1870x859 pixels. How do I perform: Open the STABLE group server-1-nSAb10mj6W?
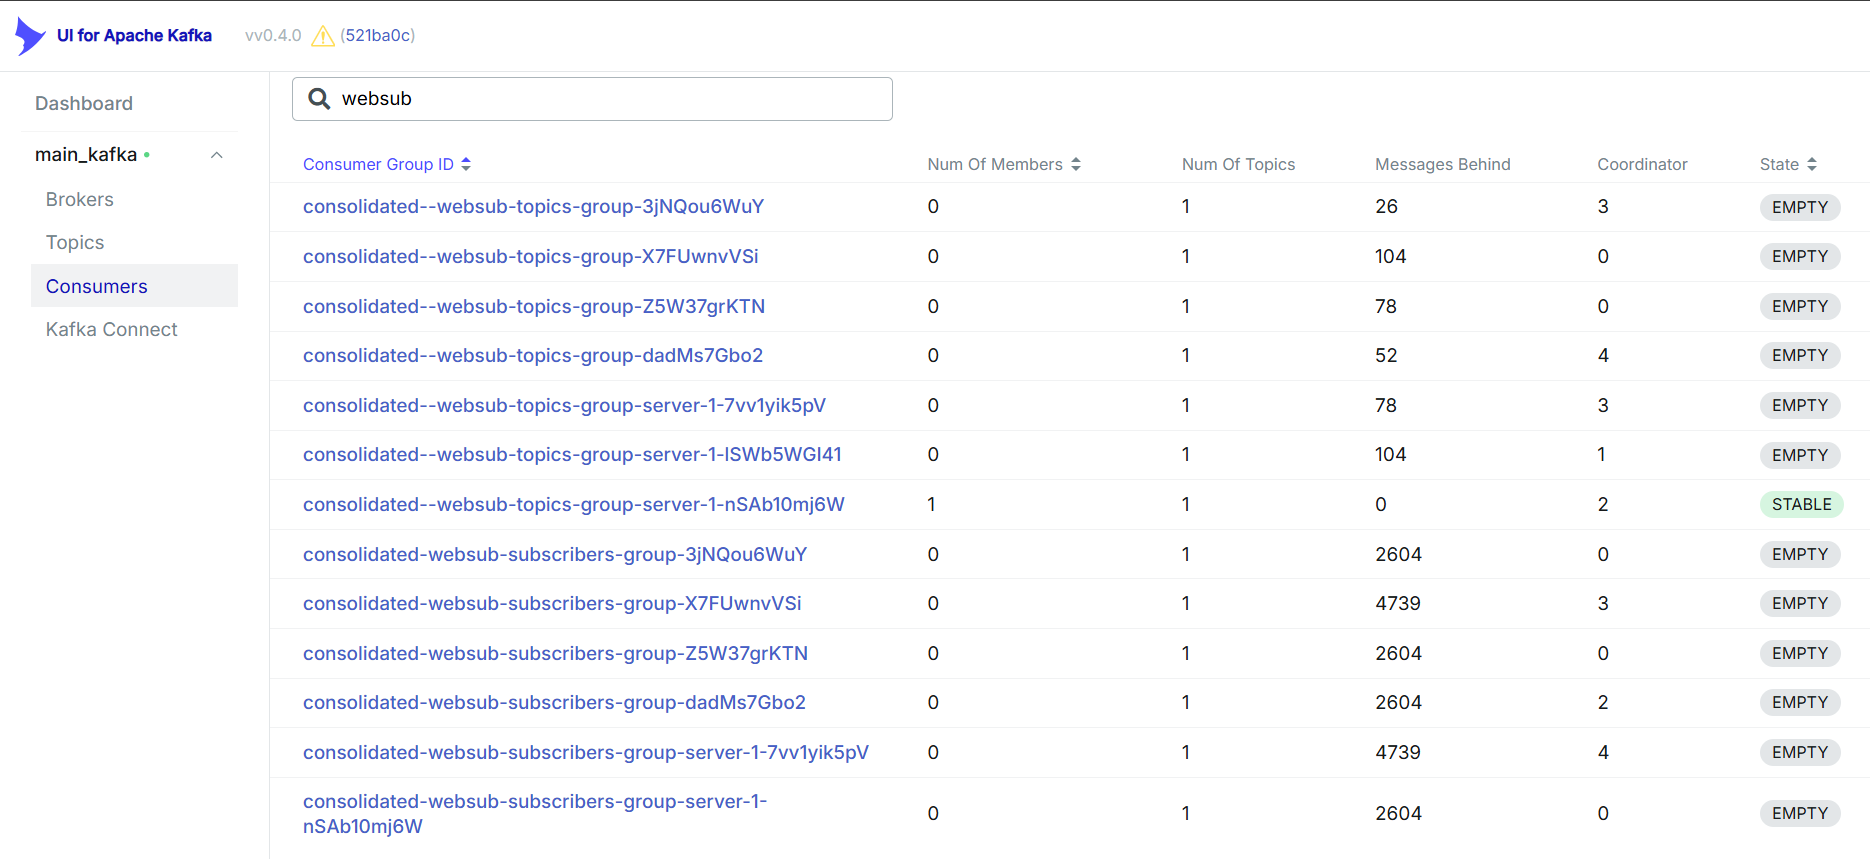tap(573, 504)
